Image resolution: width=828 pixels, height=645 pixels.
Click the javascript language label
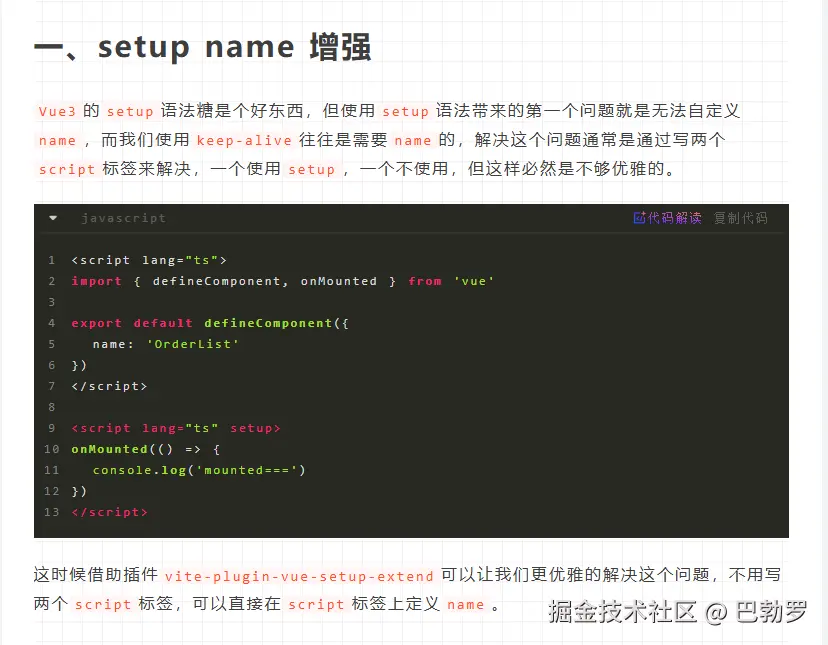pyautogui.click(x=123, y=218)
